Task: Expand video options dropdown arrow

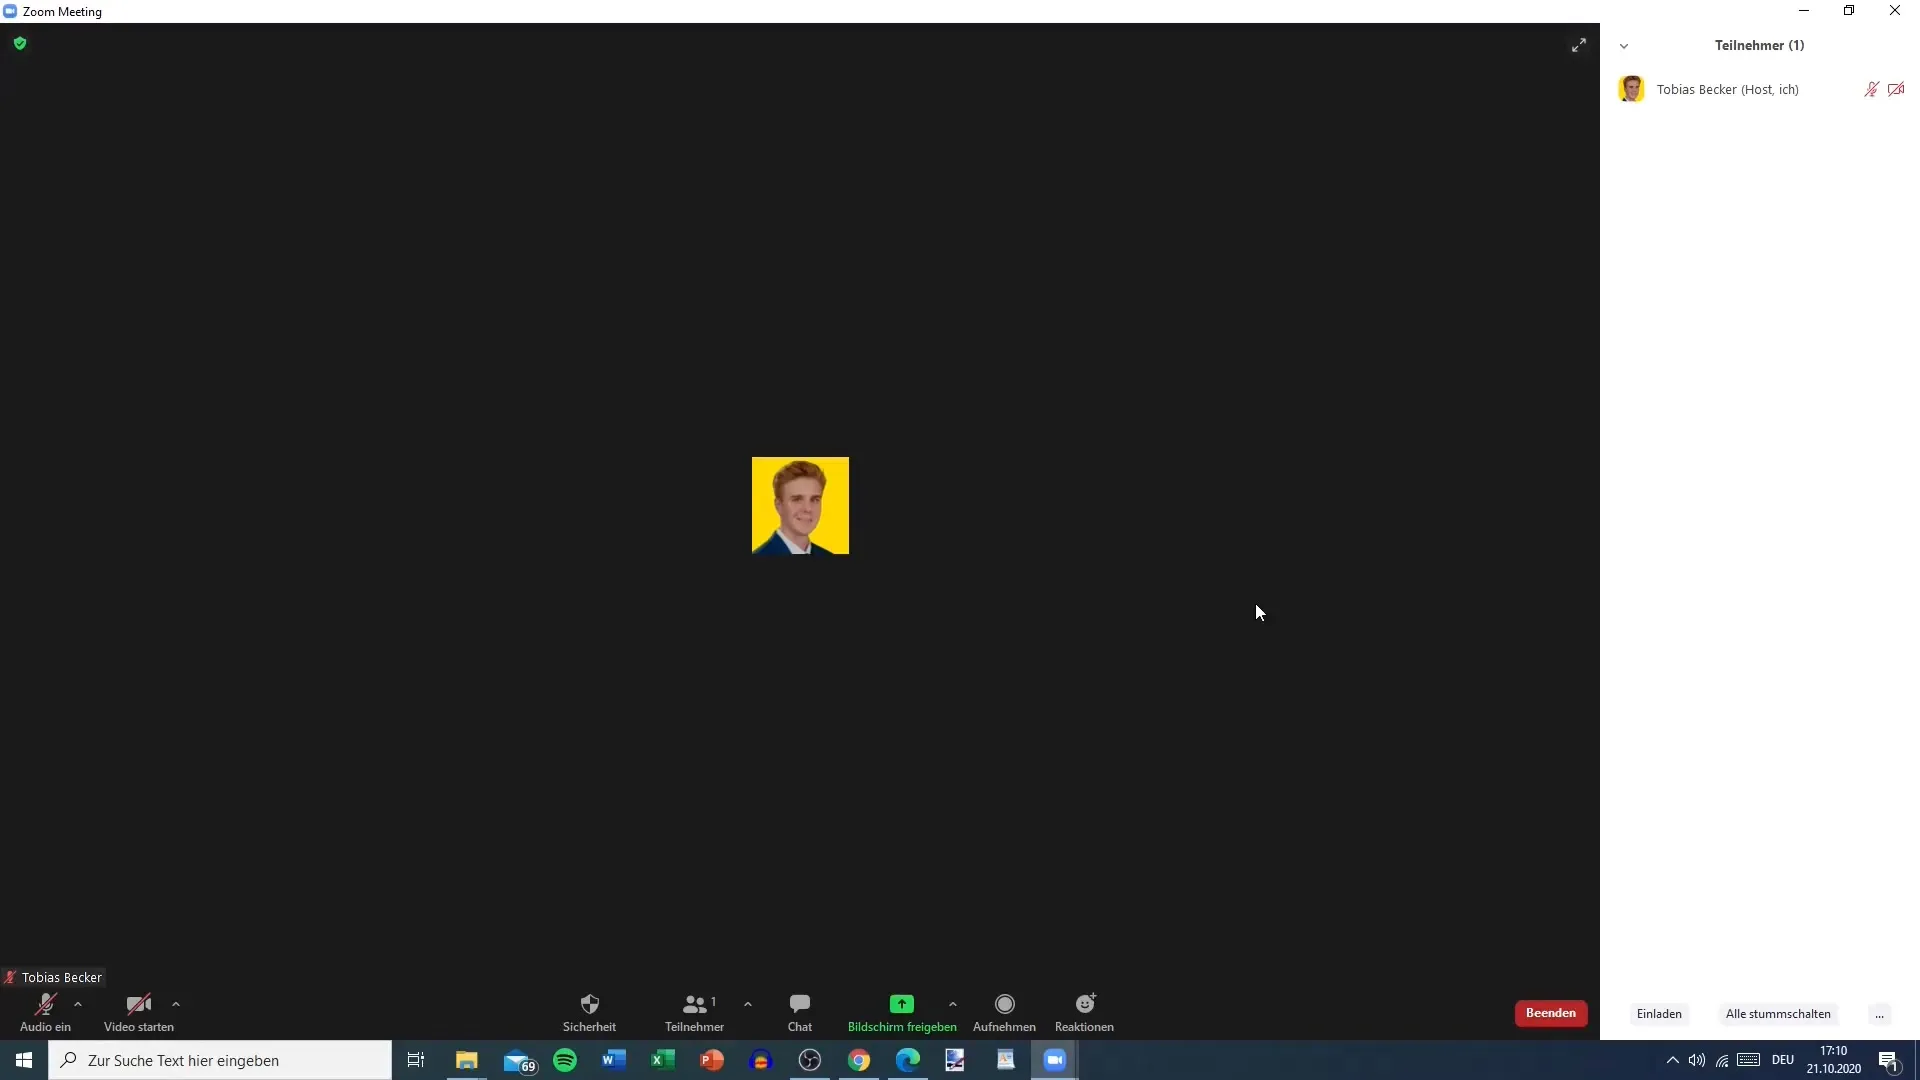Action: 175,1004
